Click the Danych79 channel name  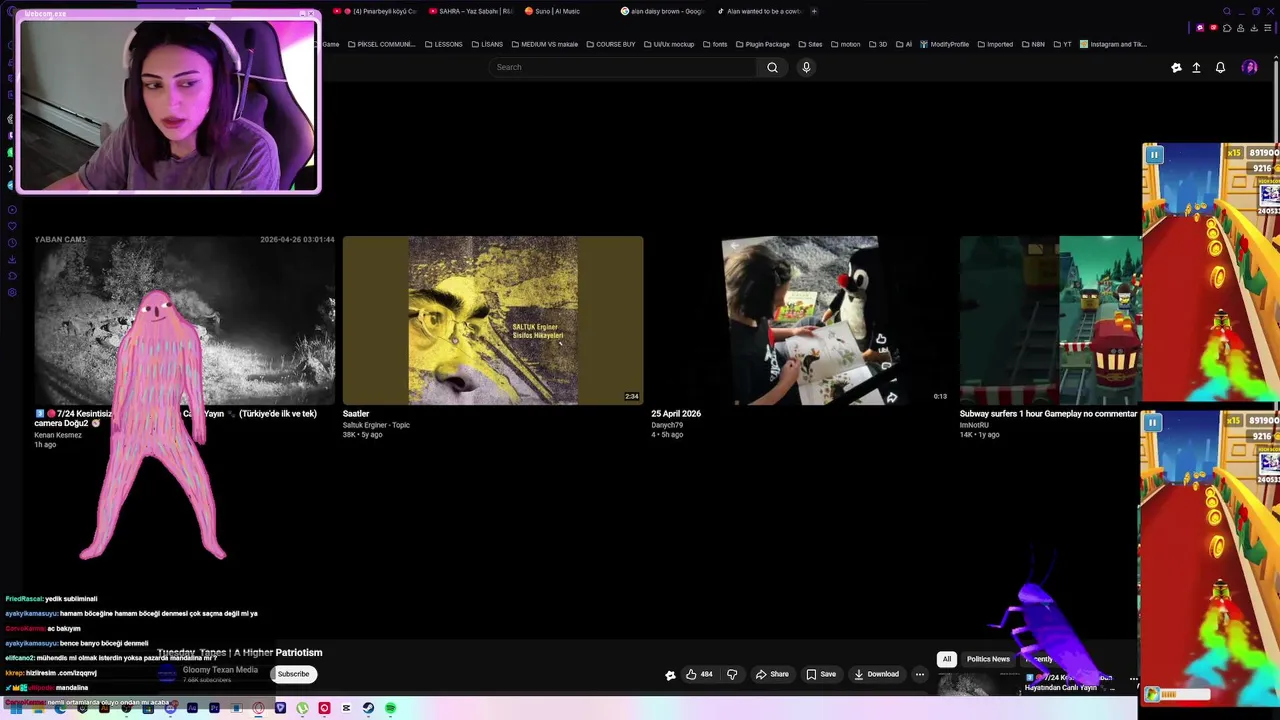point(667,425)
